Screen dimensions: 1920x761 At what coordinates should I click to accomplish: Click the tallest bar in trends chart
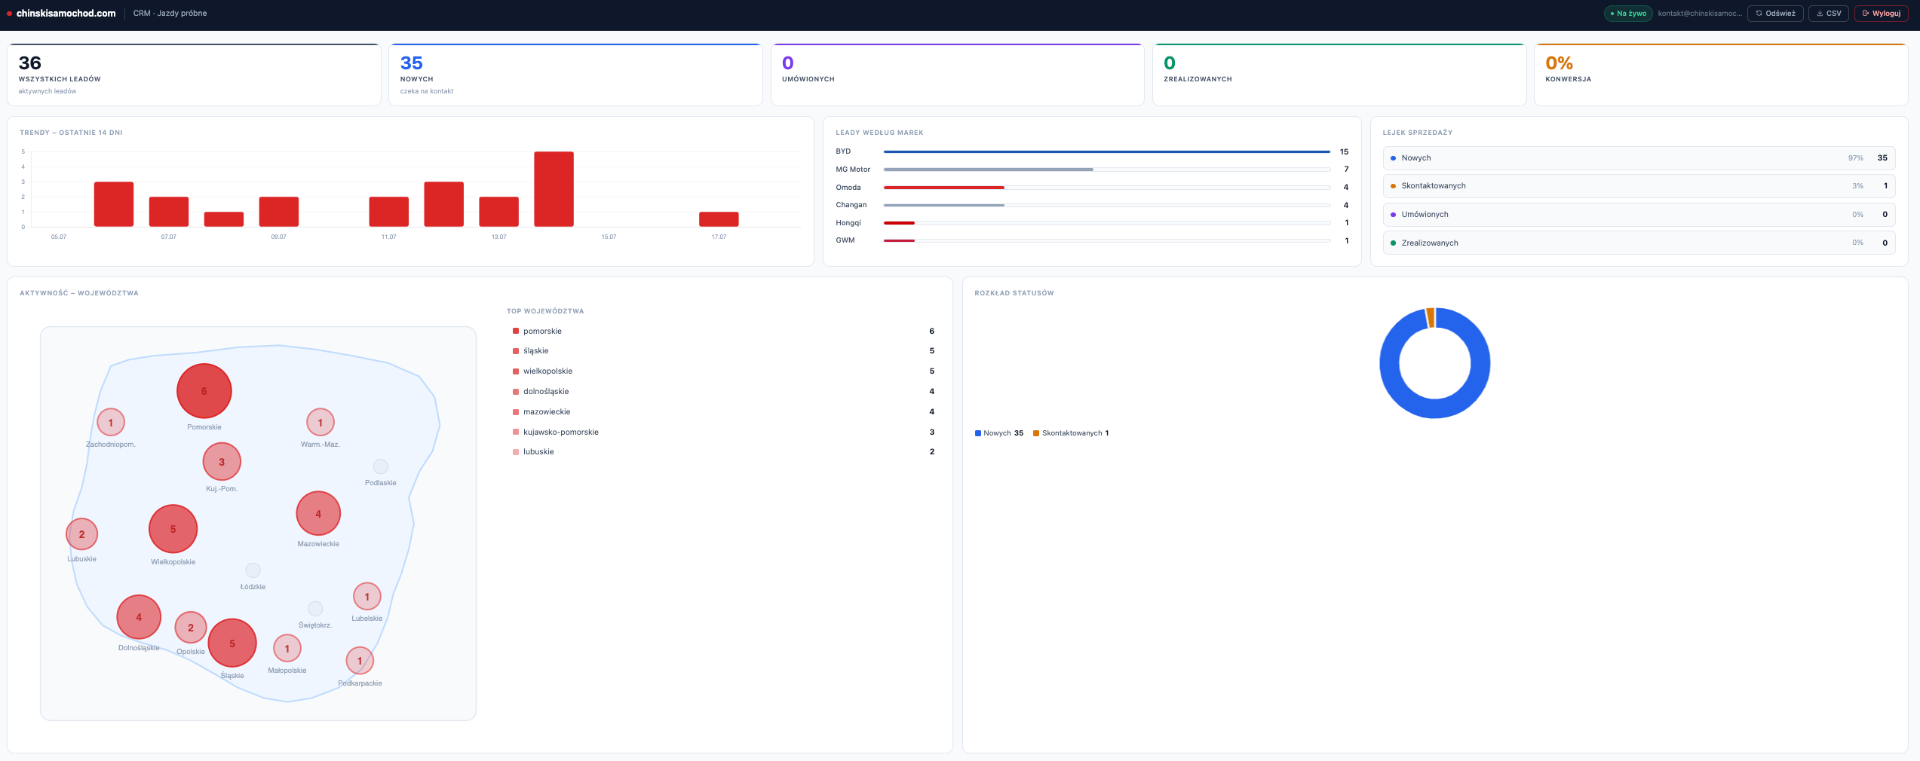coord(554,189)
